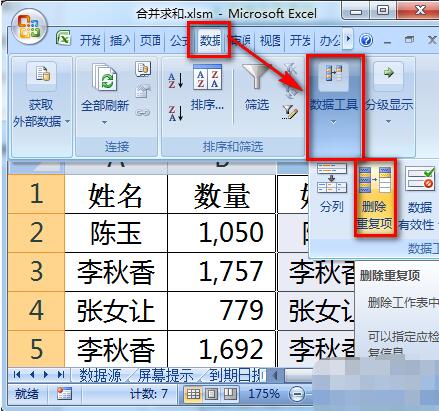The width and height of the screenshot is (439, 411).
Task: Go to first sheet tab arrow
Action: point(16,375)
